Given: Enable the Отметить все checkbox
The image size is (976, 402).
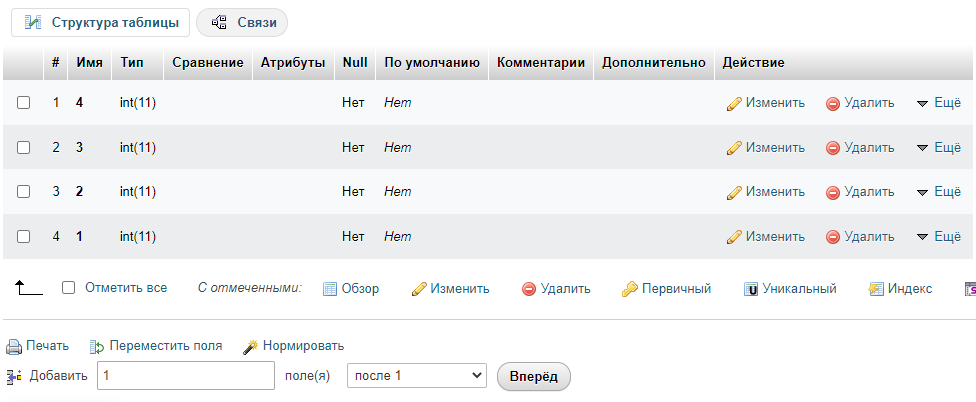Looking at the screenshot, I should click(69, 288).
